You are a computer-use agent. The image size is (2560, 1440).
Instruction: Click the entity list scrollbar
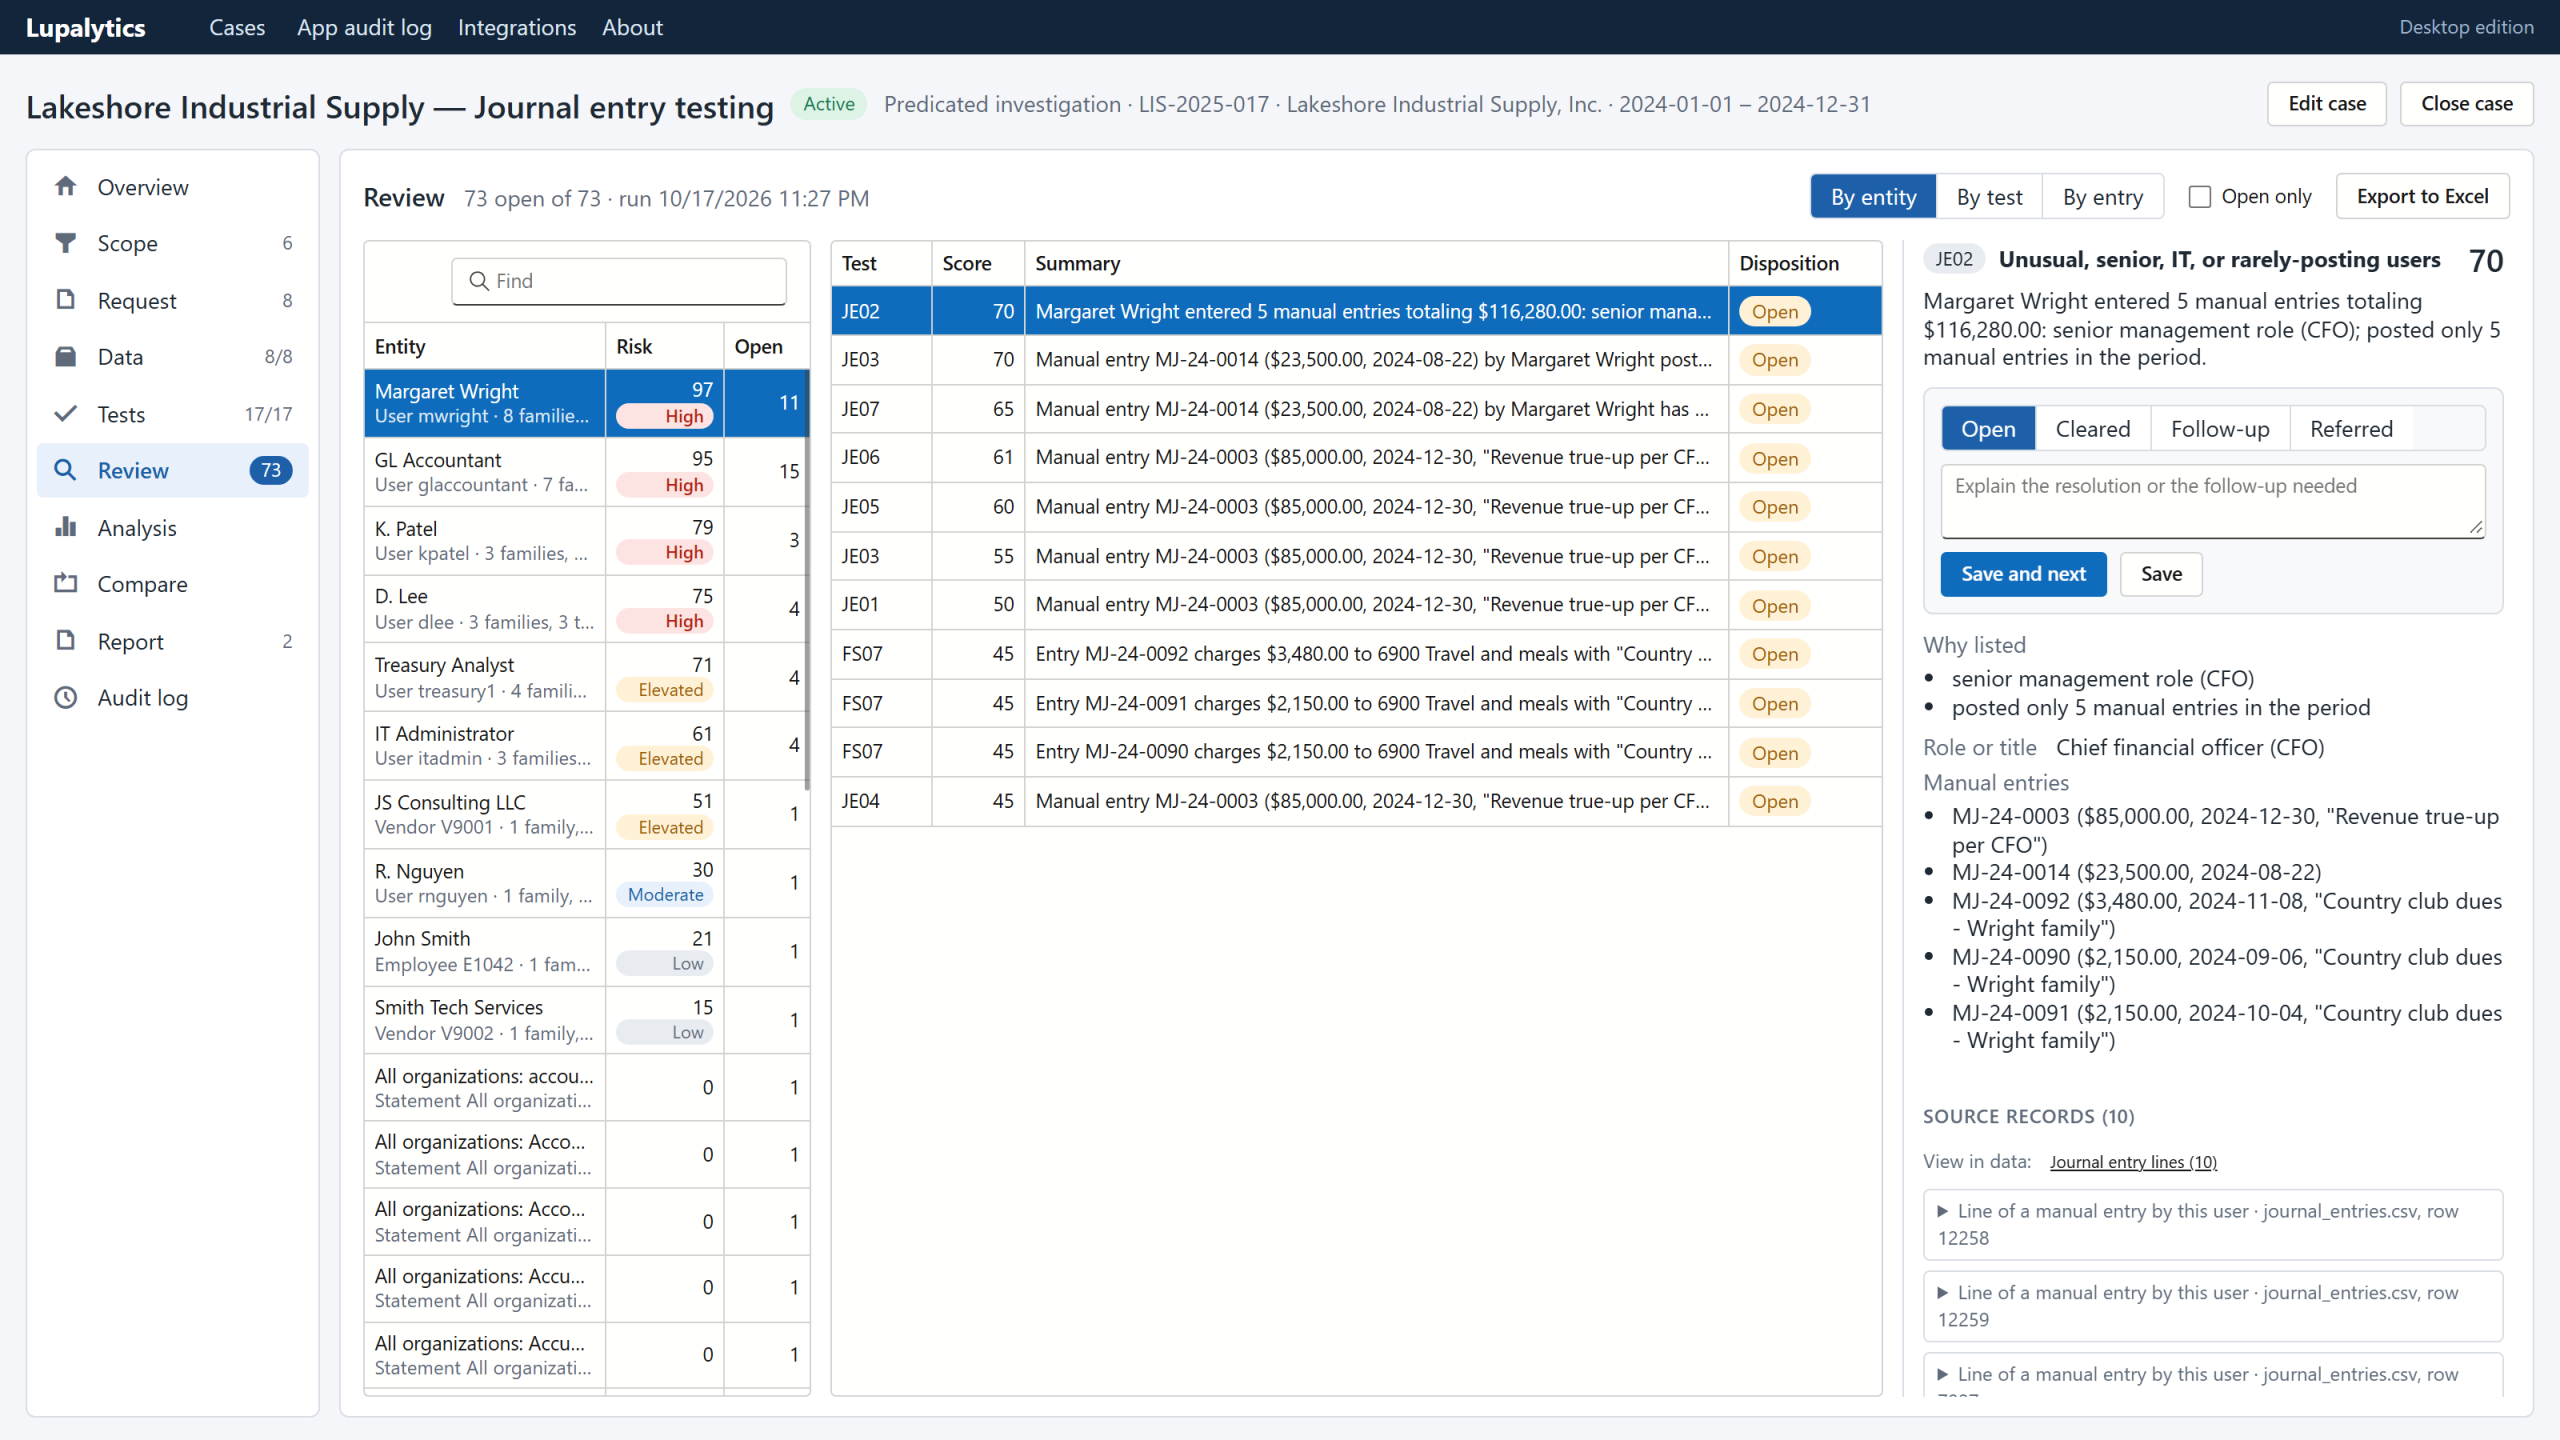point(806,580)
